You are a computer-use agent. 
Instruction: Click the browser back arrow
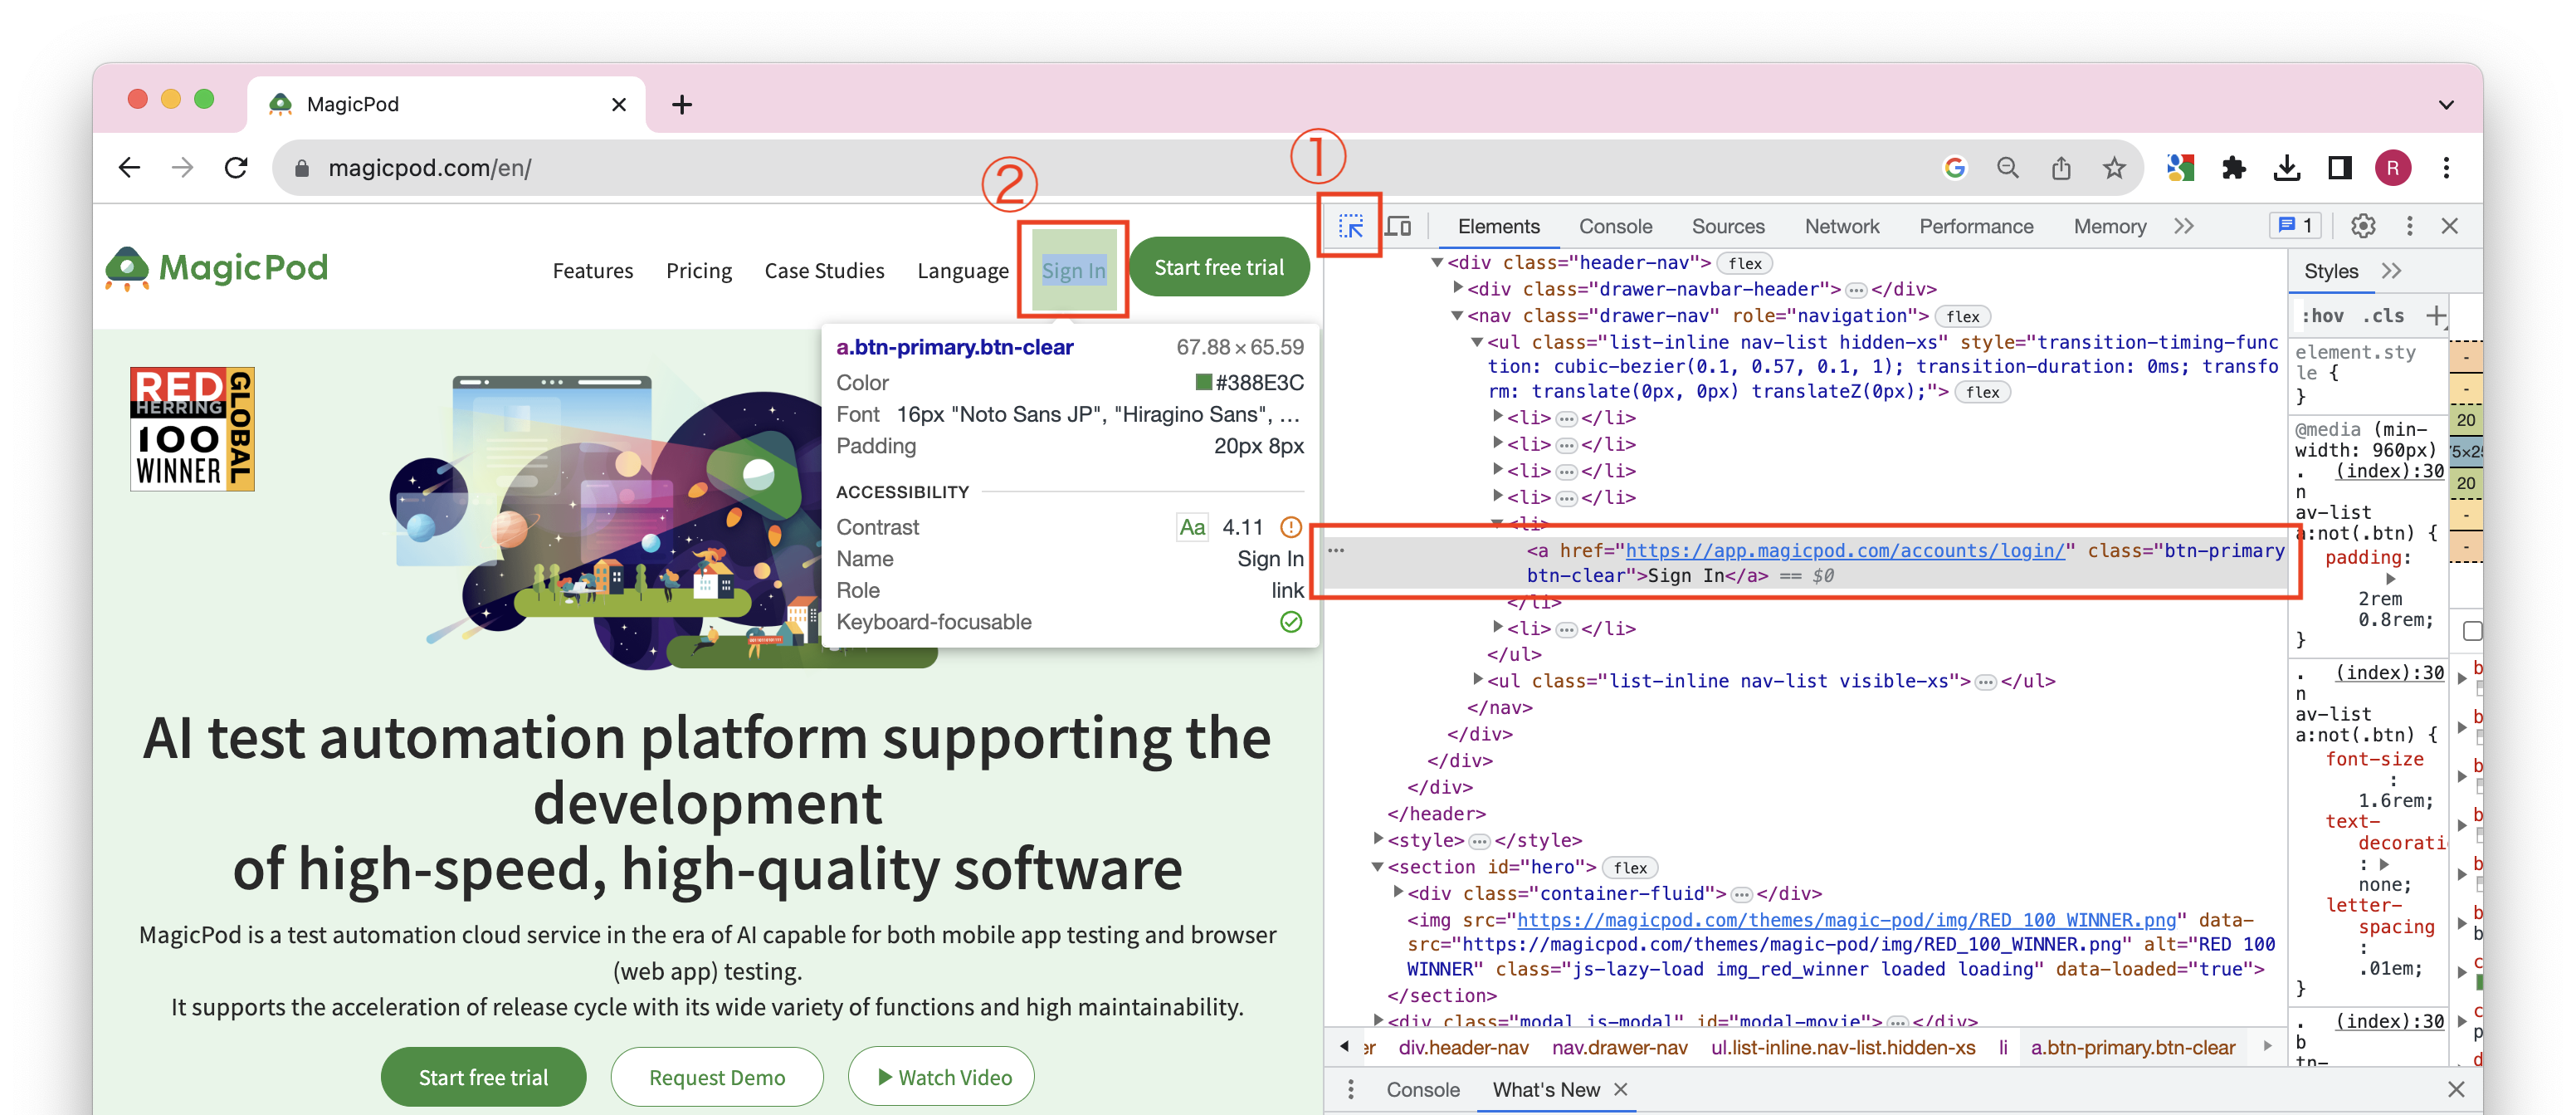pyautogui.click(x=129, y=168)
